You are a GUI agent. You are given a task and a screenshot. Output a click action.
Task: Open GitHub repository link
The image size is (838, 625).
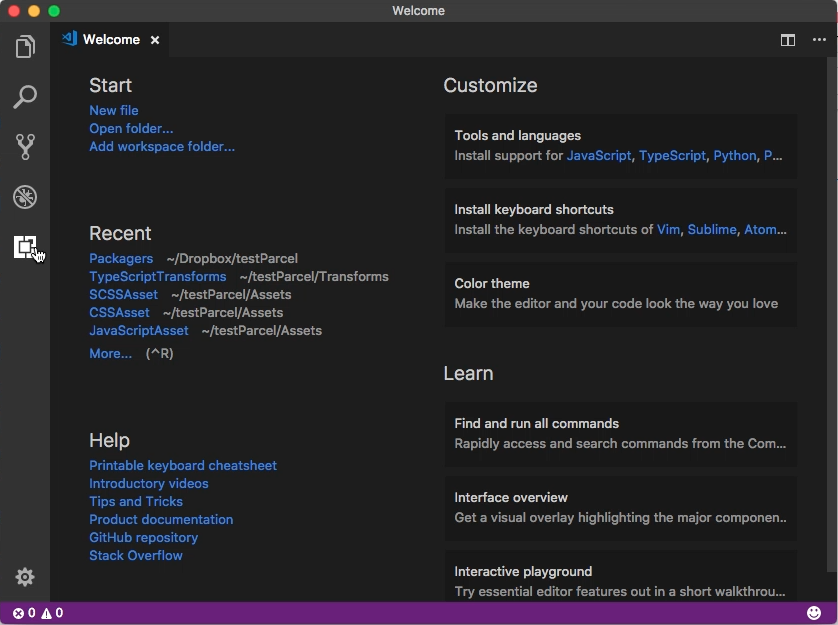143,538
